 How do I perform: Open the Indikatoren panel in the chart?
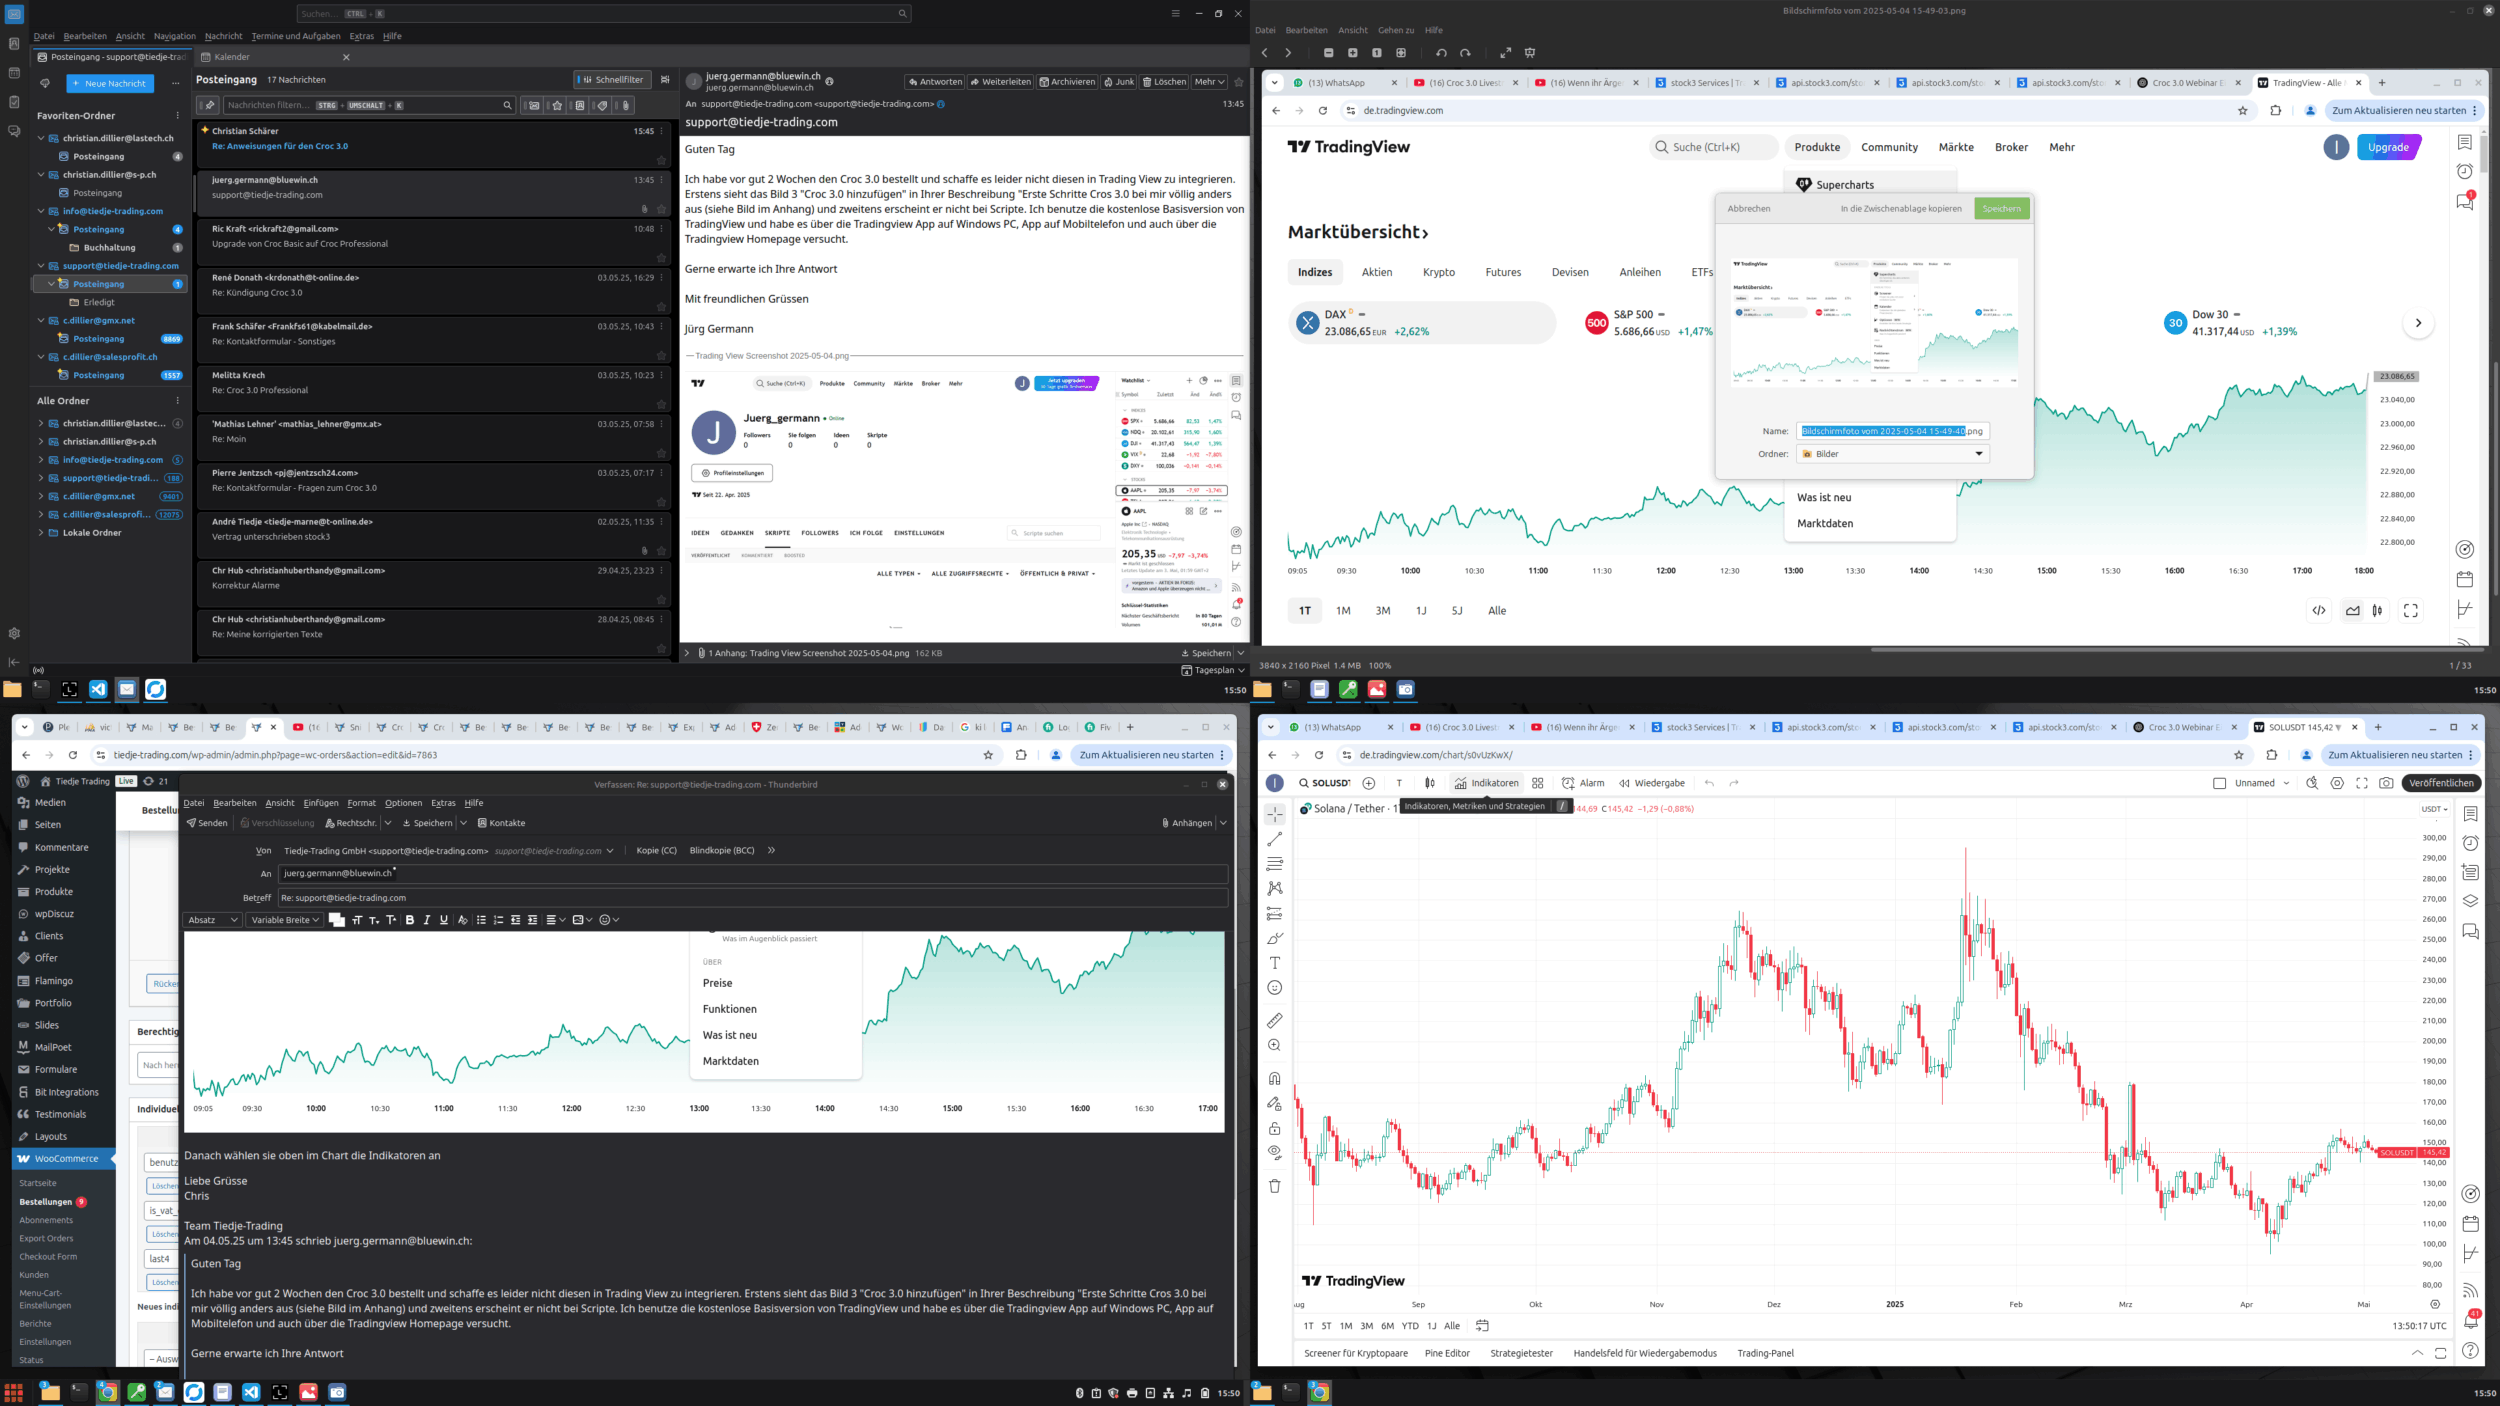coord(1486,783)
